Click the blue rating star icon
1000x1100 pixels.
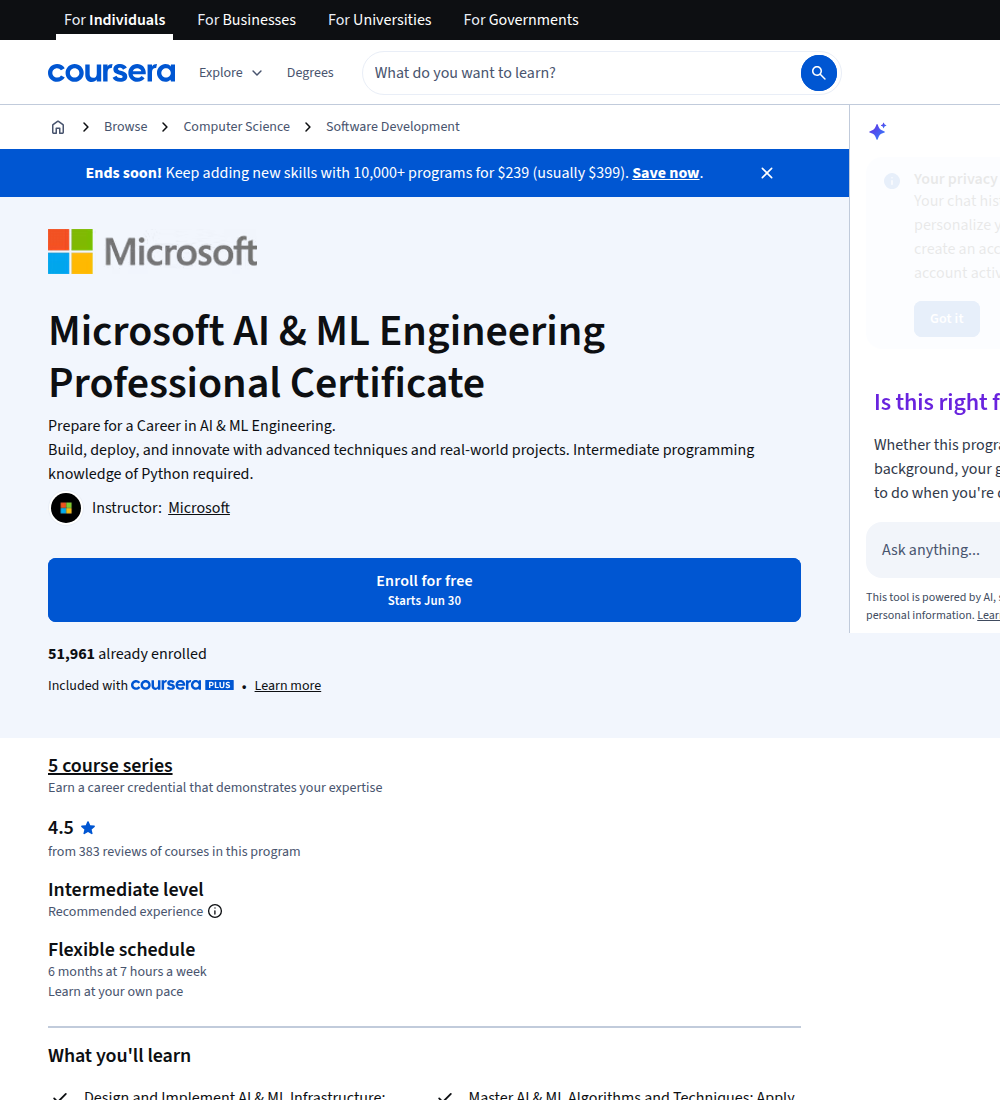pyautogui.click(x=88, y=828)
